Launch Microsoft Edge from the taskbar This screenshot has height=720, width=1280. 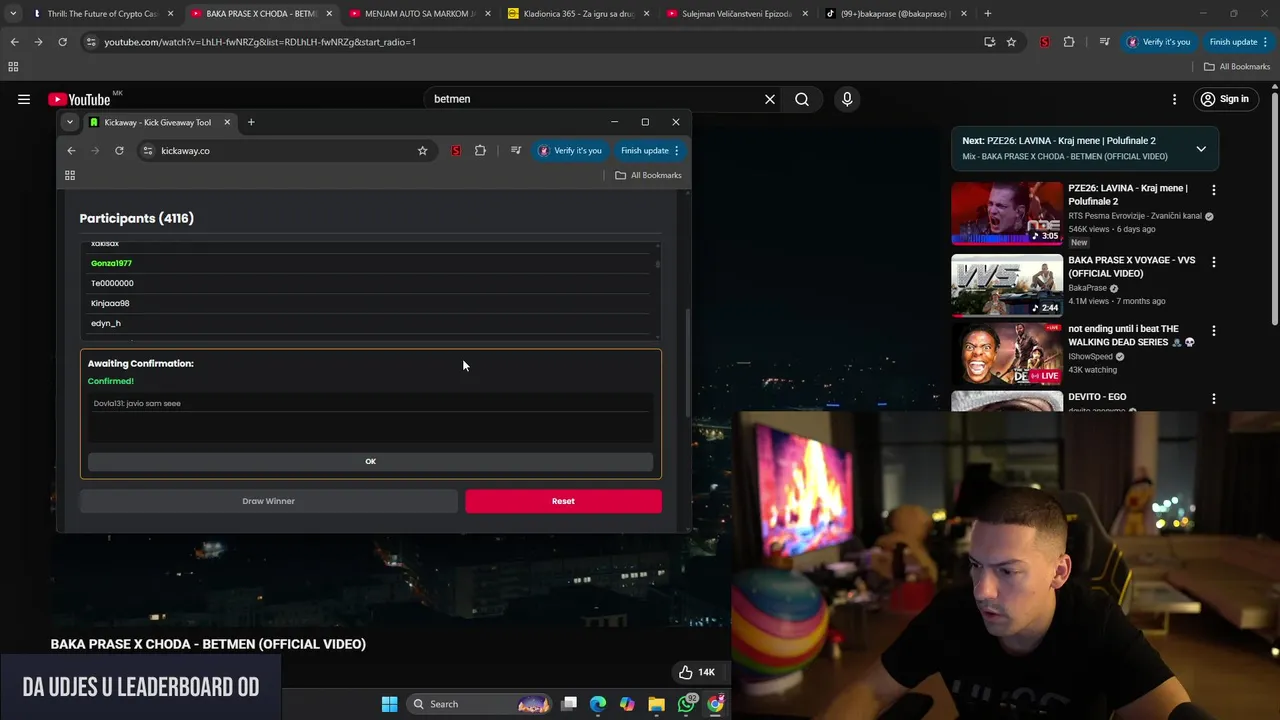click(598, 704)
